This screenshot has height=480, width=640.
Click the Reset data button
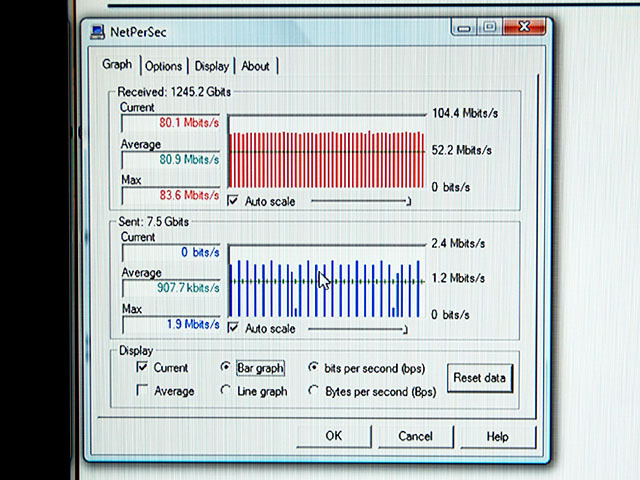[x=480, y=378]
